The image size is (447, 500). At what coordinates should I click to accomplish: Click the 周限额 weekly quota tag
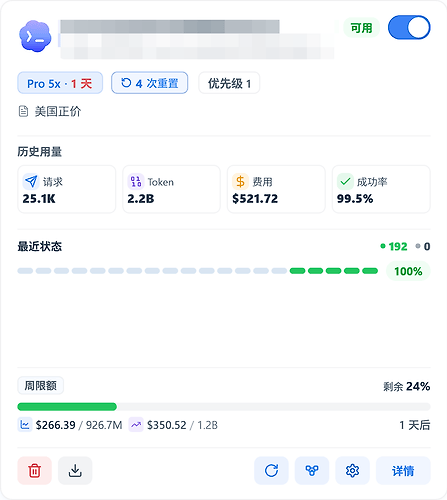click(x=40, y=386)
